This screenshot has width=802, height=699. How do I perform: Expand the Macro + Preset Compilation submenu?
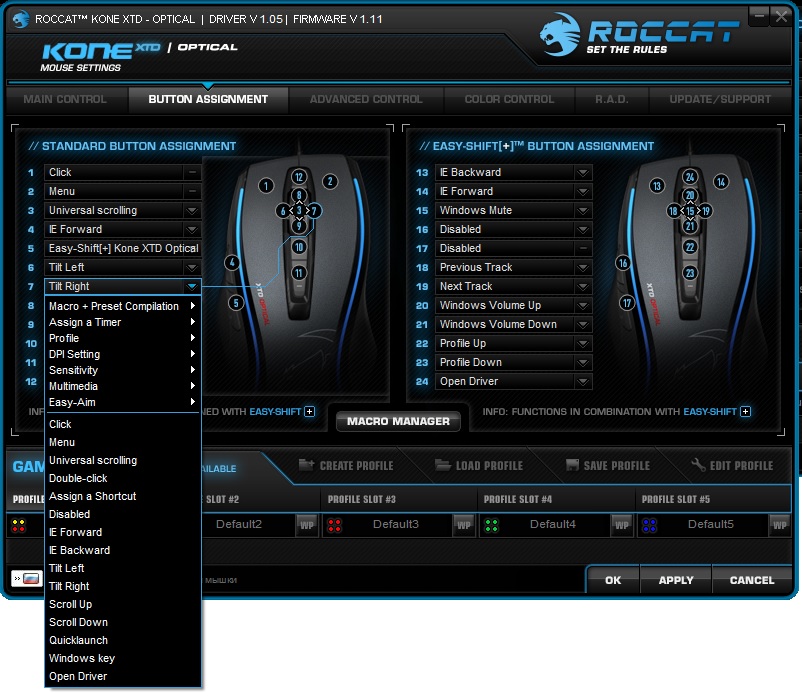coord(123,306)
